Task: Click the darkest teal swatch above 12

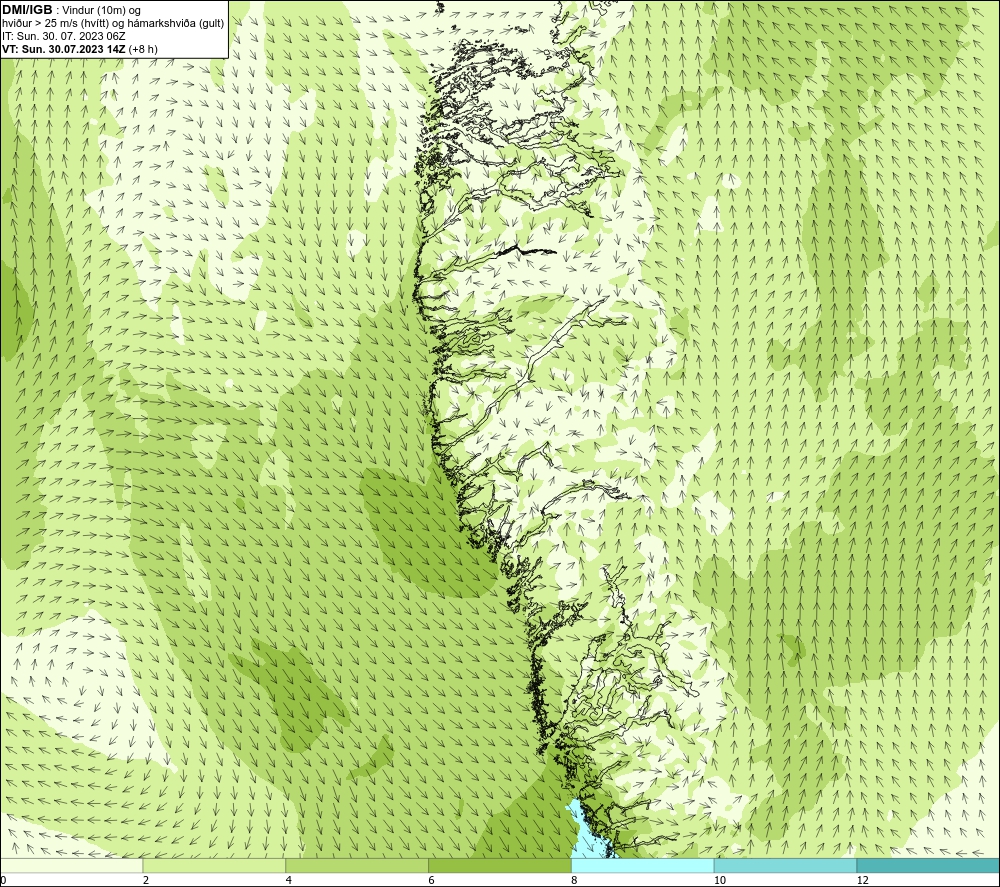Action: [929, 865]
